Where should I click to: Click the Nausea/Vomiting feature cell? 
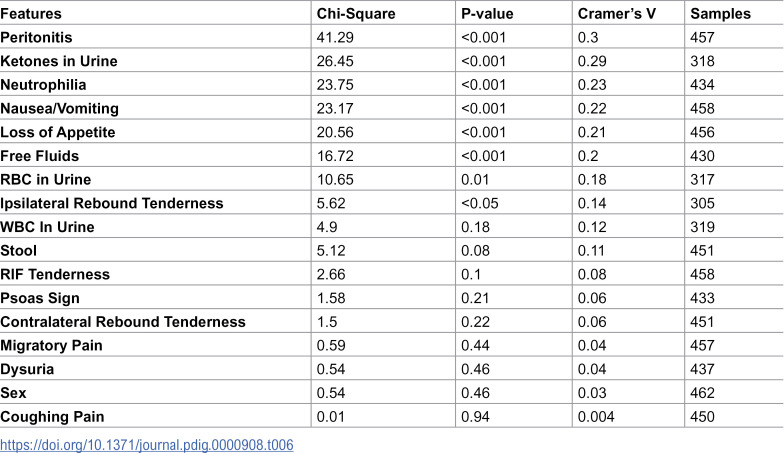pos(60,108)
